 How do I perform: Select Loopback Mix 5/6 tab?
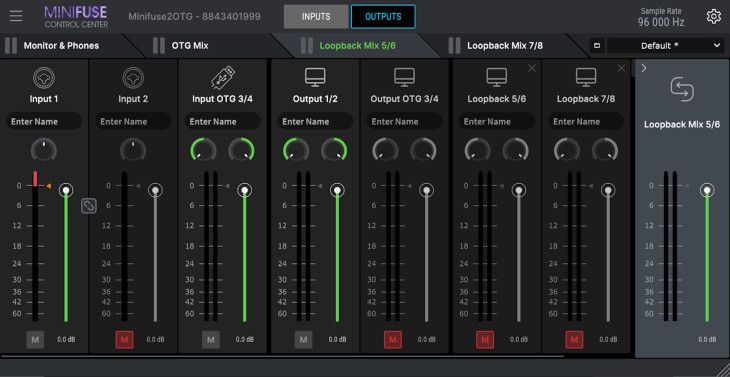point(358,46)
